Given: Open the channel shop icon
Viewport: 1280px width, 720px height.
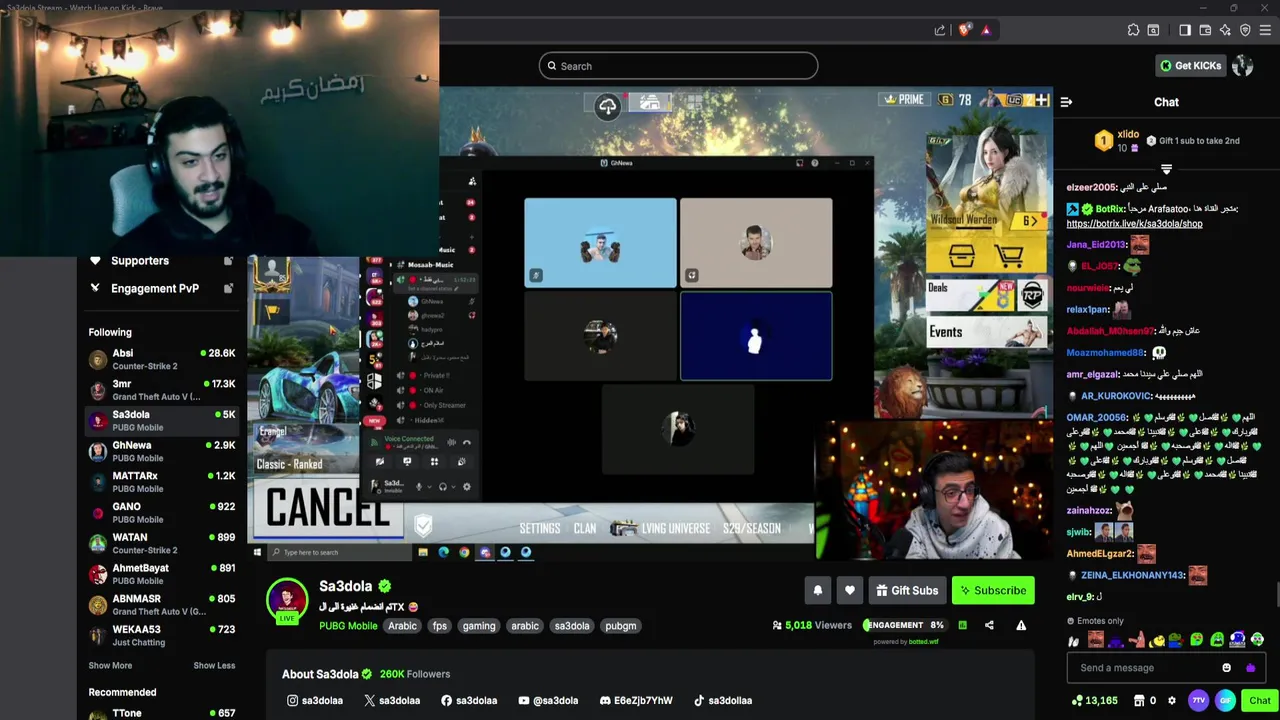Looking at the screenshot, I should click(1139, 701).
